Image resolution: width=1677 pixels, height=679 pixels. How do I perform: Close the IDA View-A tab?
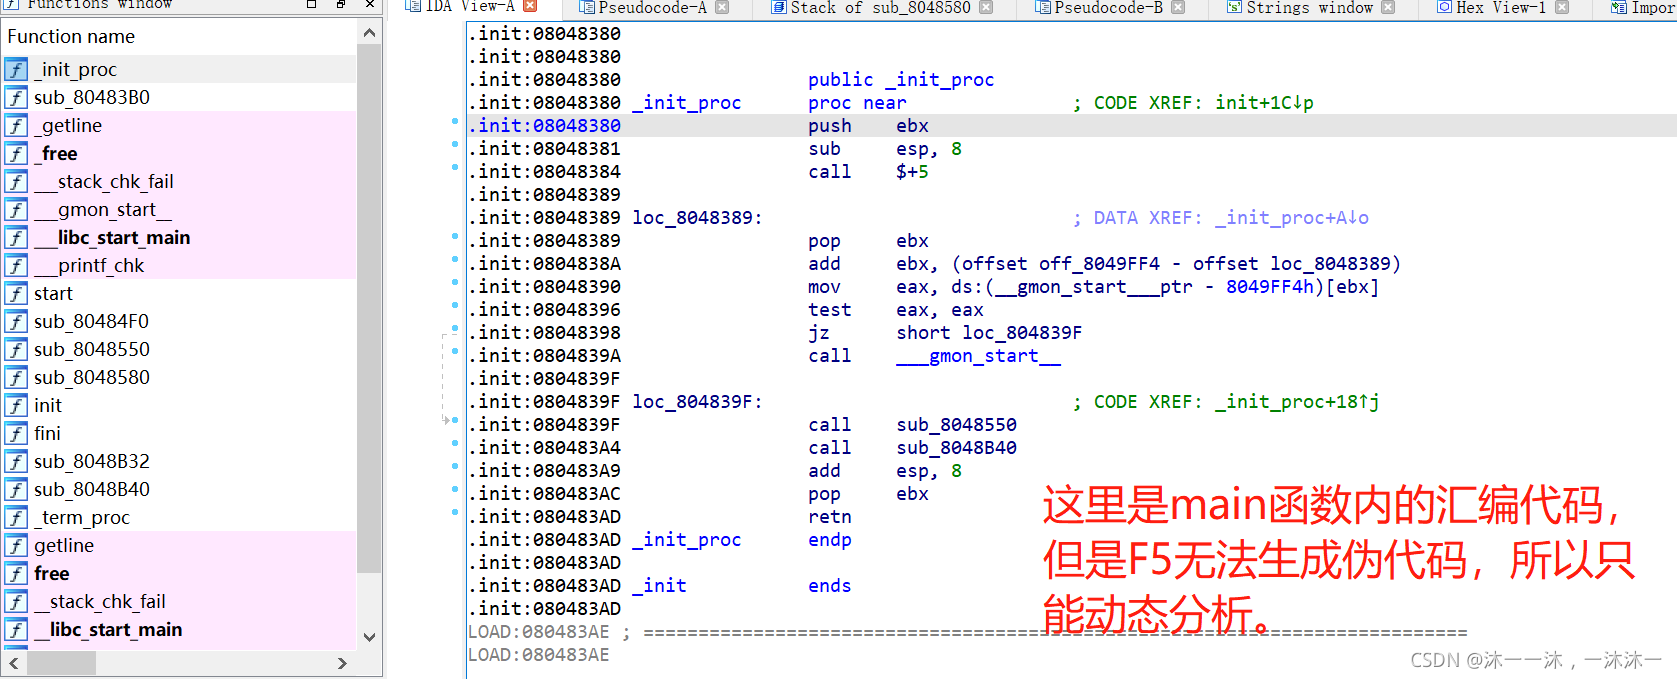point(531,6)
